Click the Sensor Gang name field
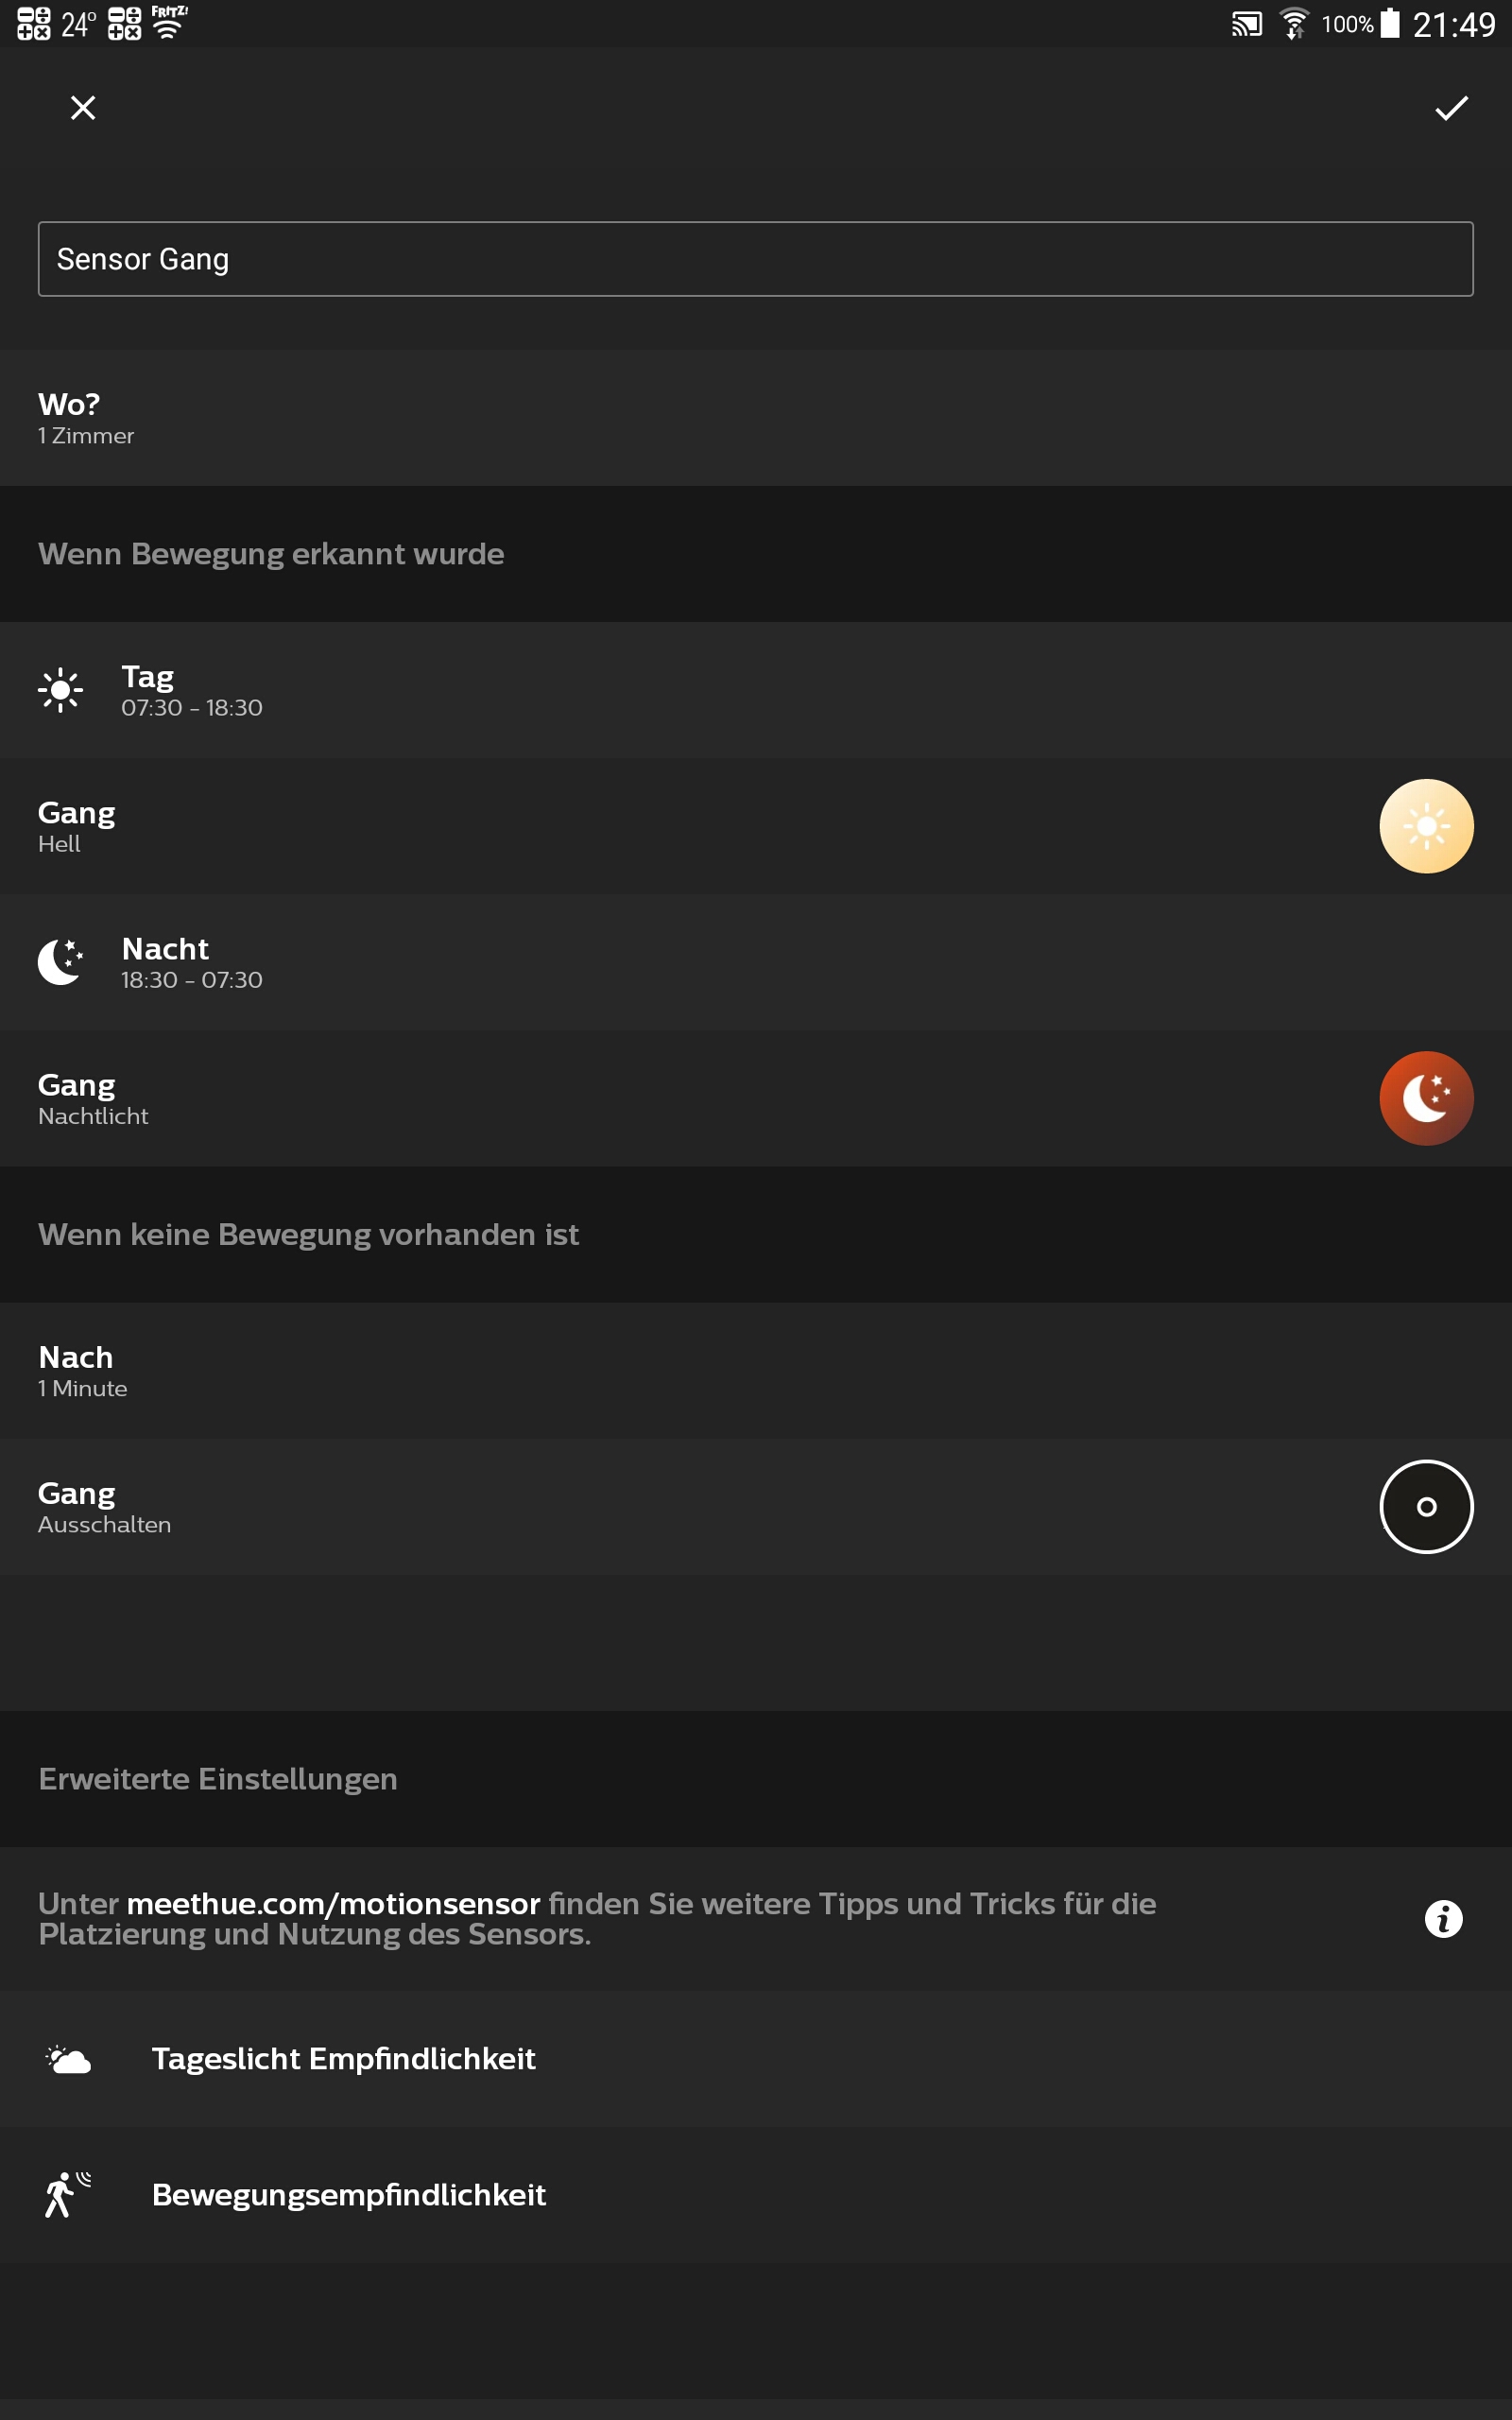Screen dimensions: 1512x2420 755,259
